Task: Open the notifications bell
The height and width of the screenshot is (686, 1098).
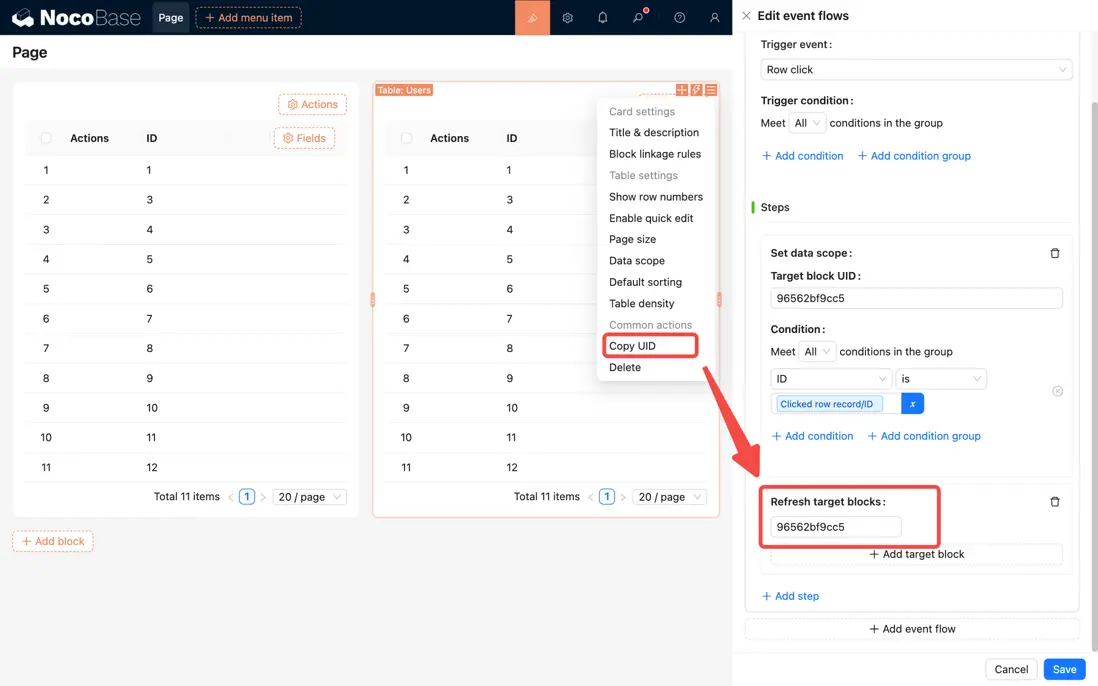Action: click(x=602, y=18)
